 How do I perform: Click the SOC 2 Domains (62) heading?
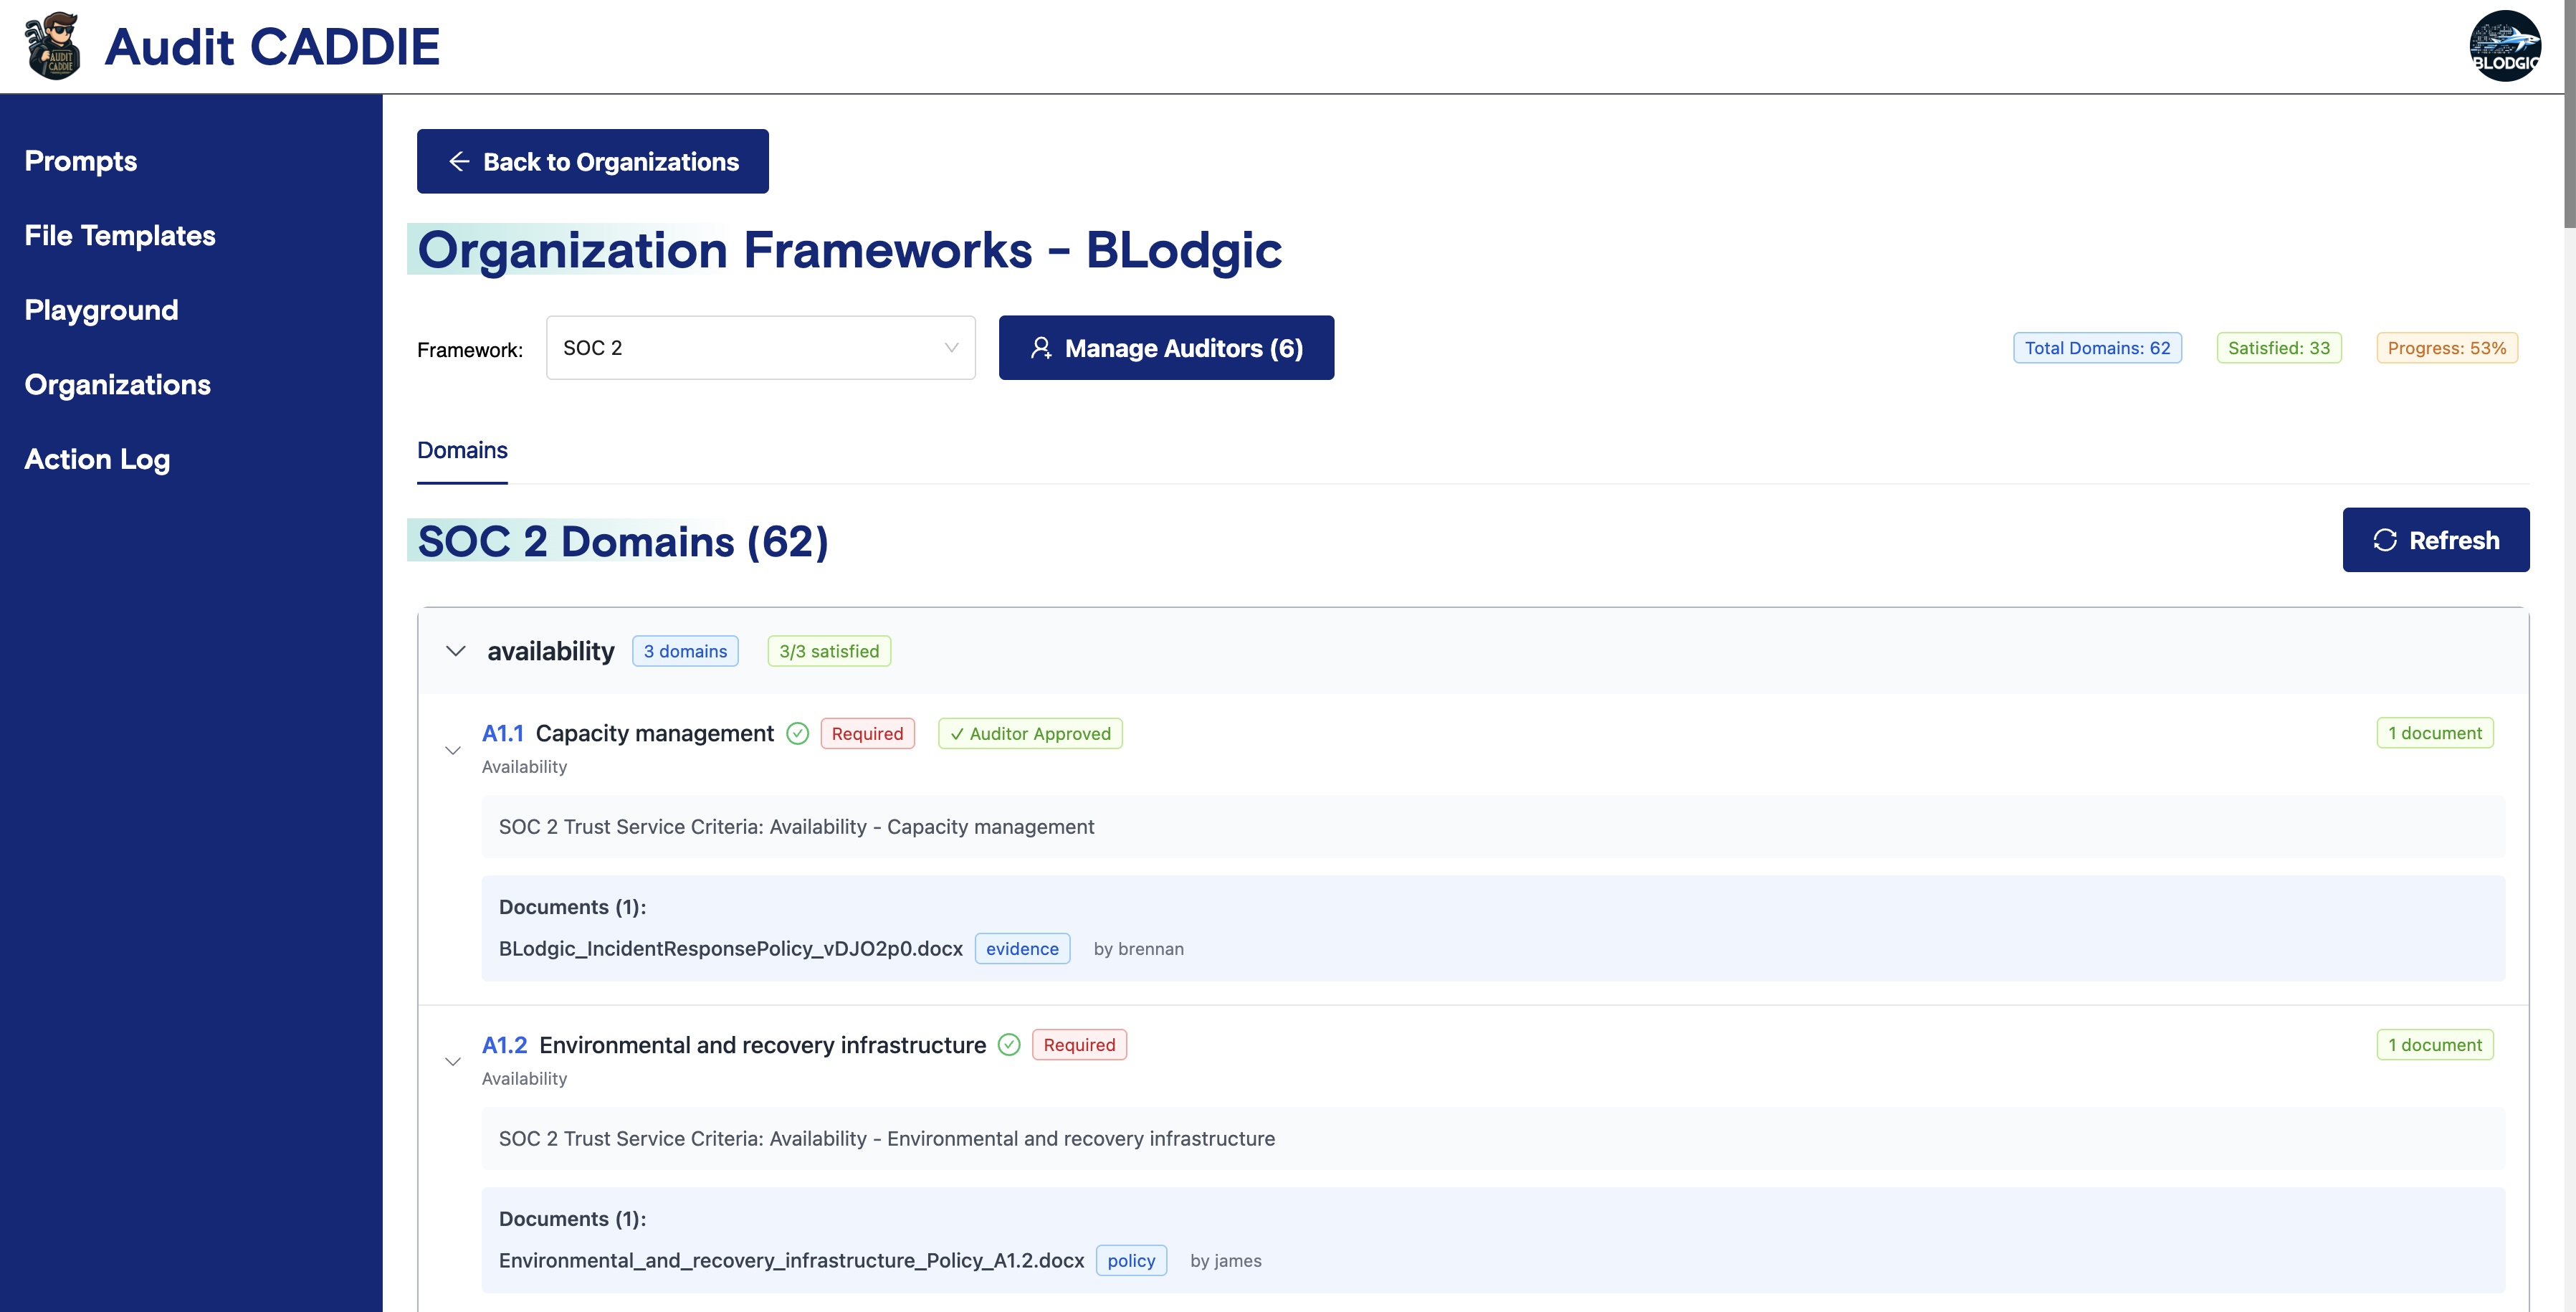coord(623,541)
